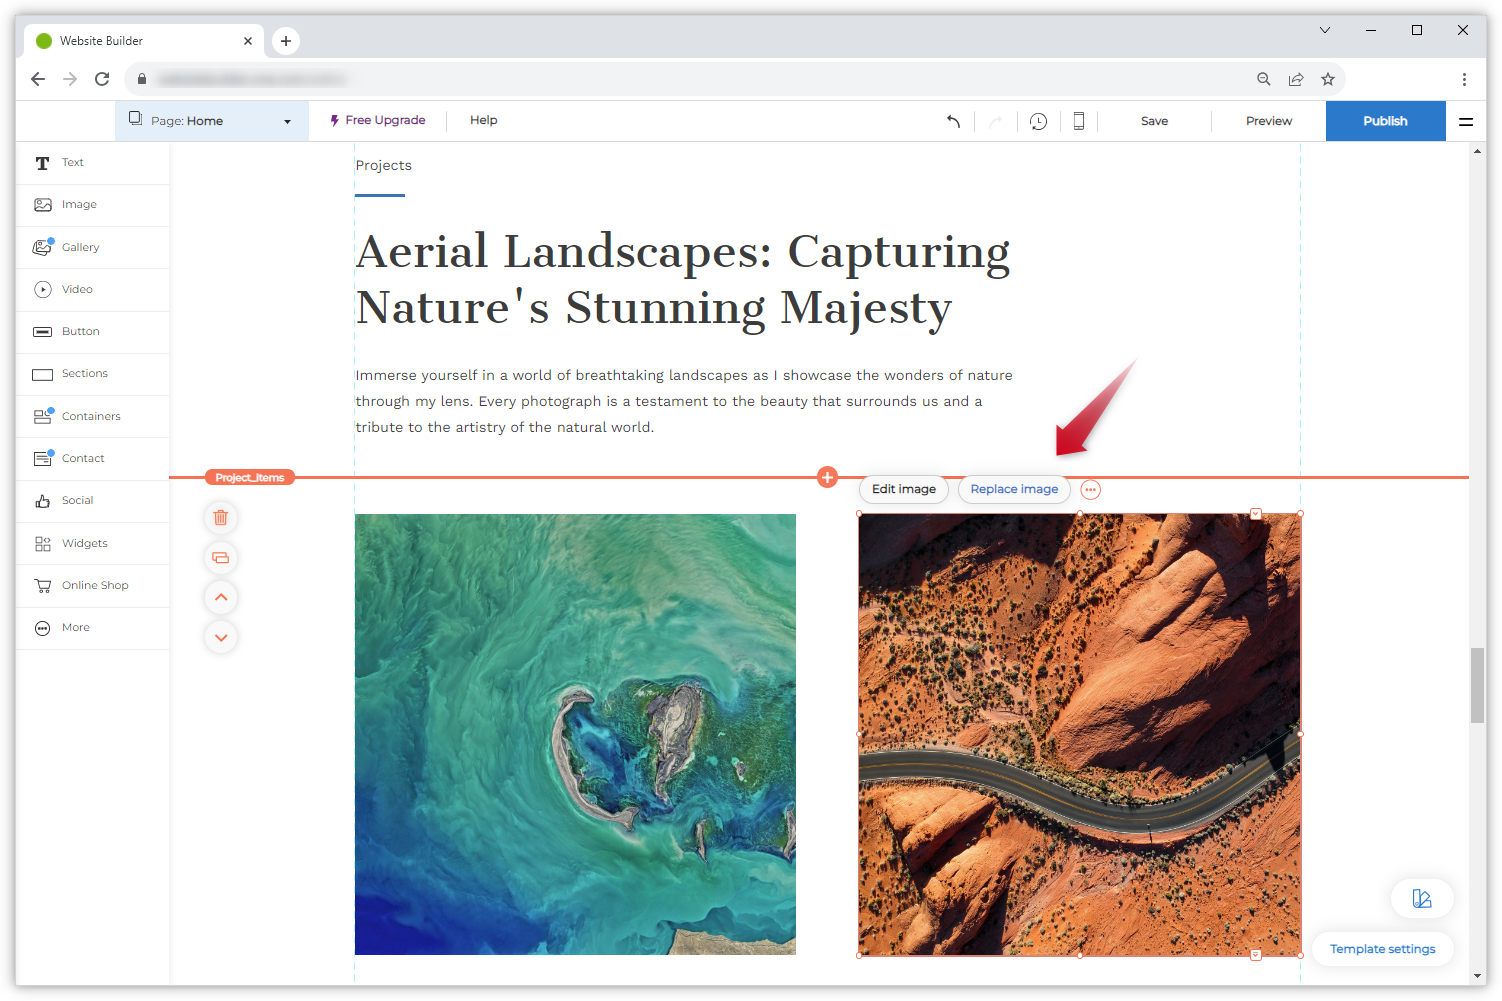Click the section layout icon below trash
1502x1001 pixels.
coord(221,558)
